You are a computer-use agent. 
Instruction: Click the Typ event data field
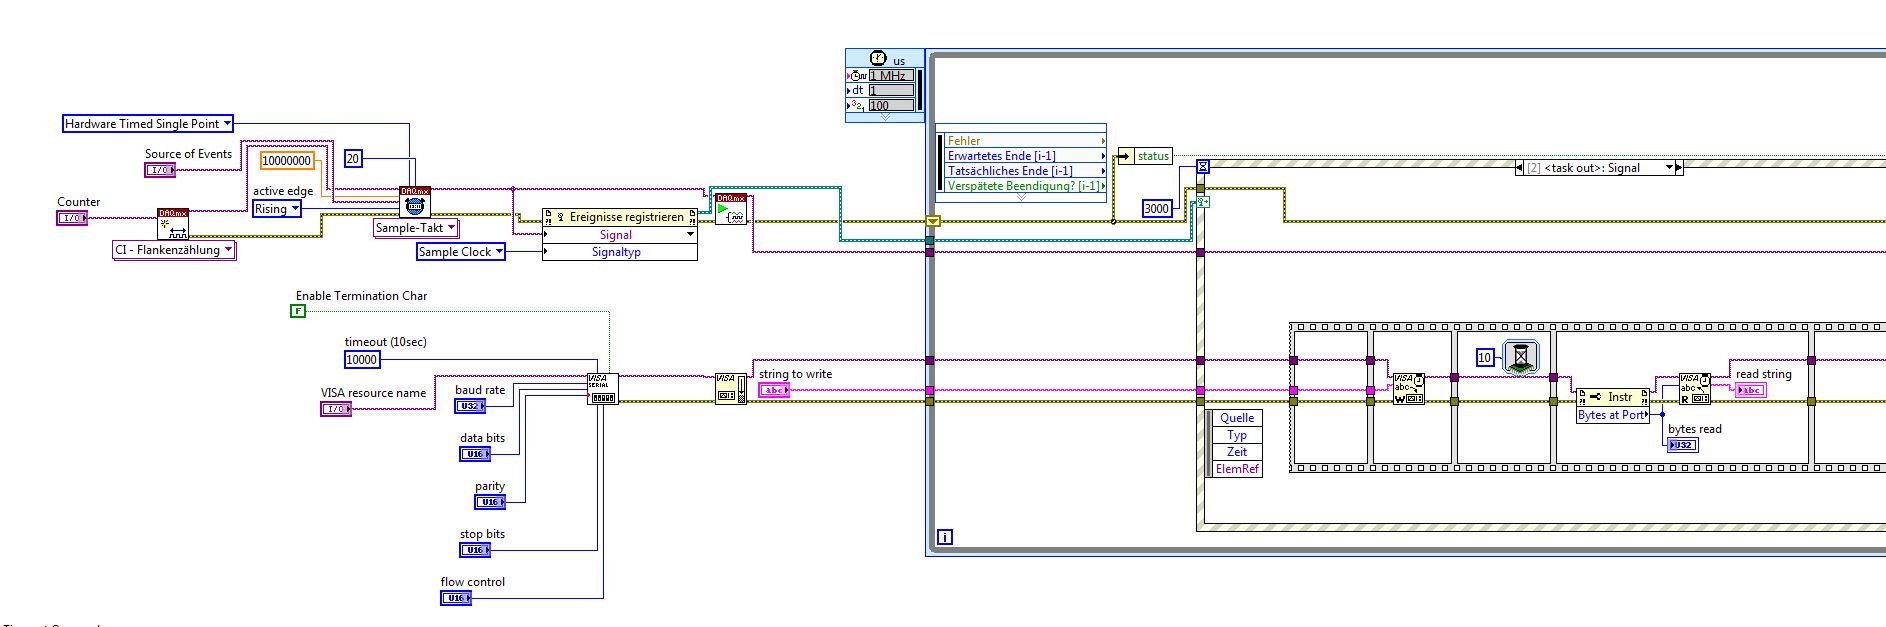click(x=1237, y=435)
